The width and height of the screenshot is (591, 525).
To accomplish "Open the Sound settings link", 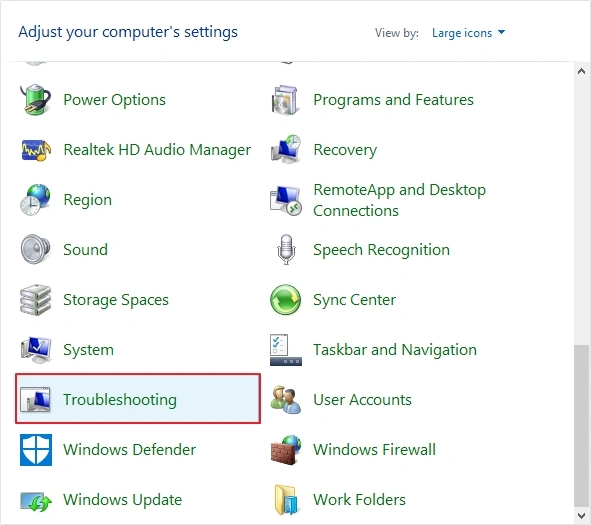I will tap(86, 249).
